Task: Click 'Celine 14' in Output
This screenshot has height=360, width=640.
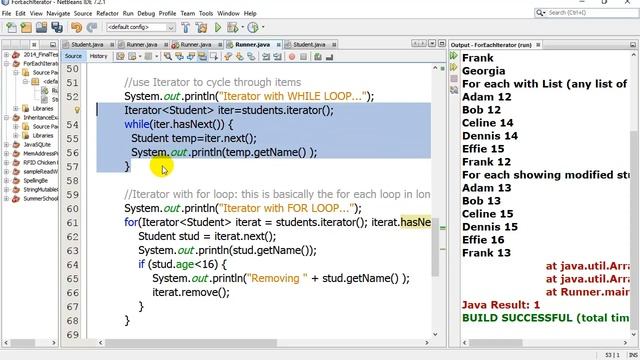Action: 487,123
